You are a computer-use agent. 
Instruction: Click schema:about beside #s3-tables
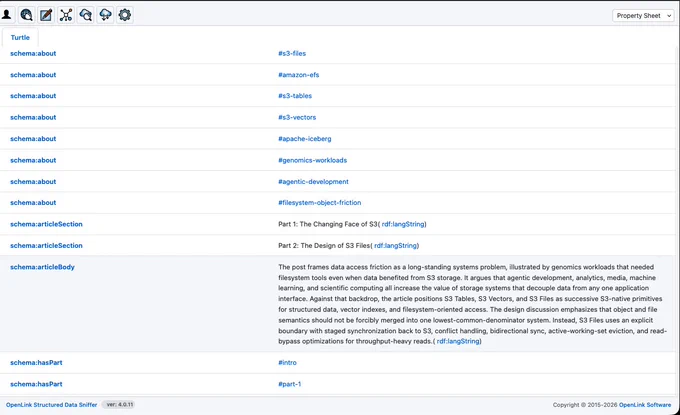pos(33,96)
